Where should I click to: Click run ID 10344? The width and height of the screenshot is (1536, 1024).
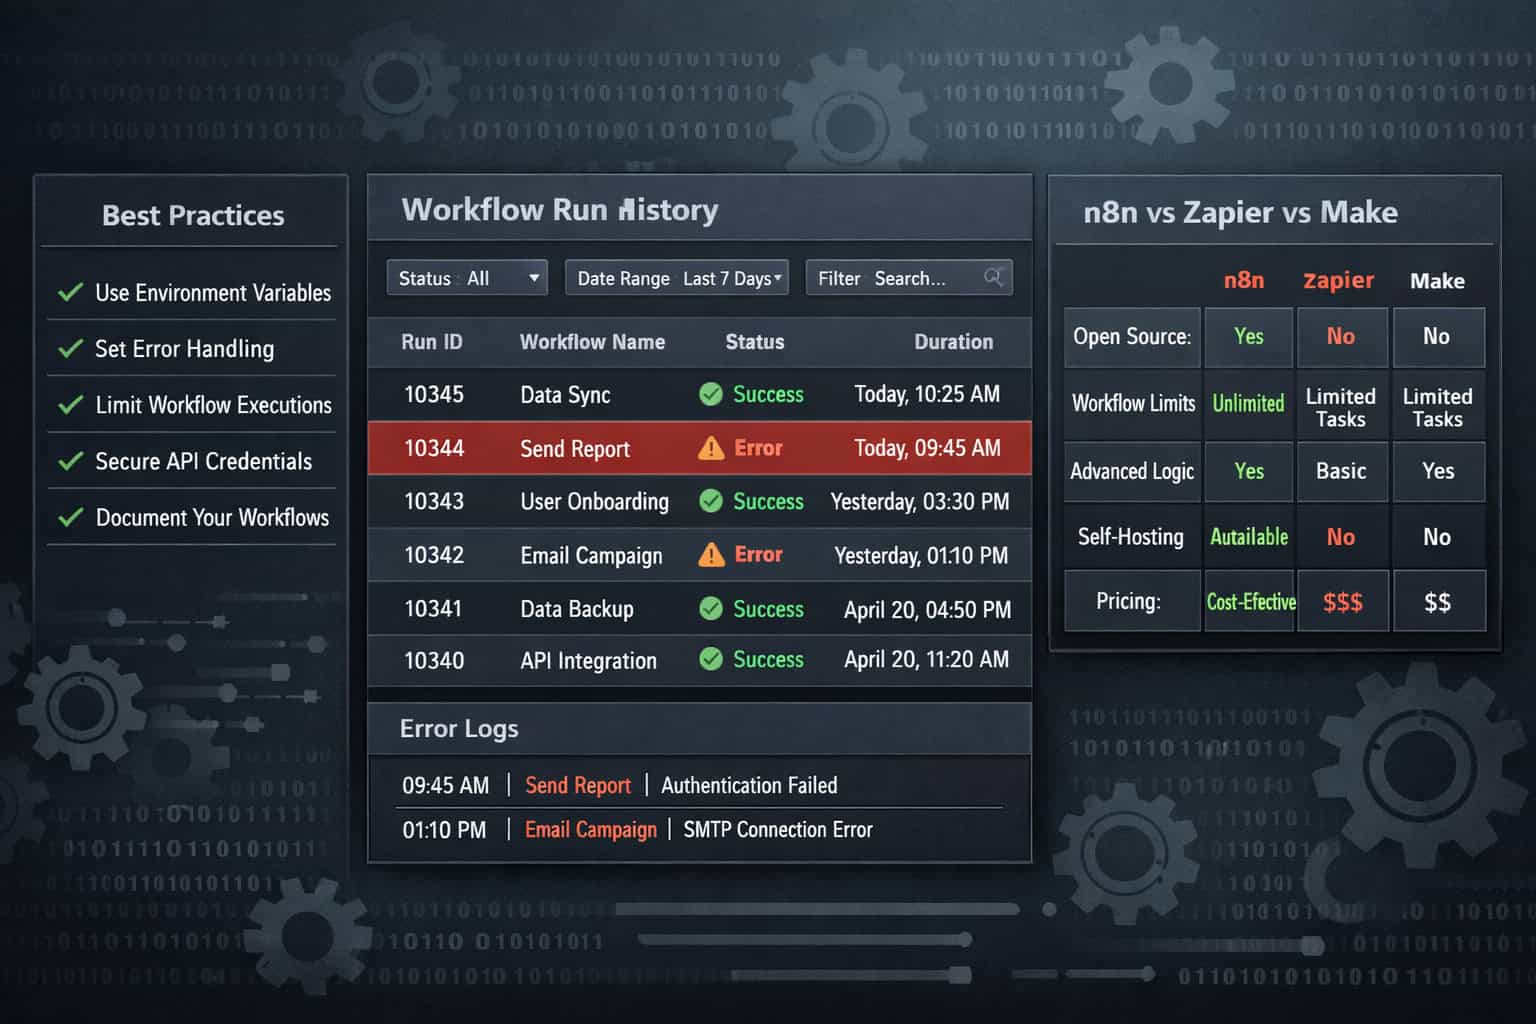click(x=434, y=448)
